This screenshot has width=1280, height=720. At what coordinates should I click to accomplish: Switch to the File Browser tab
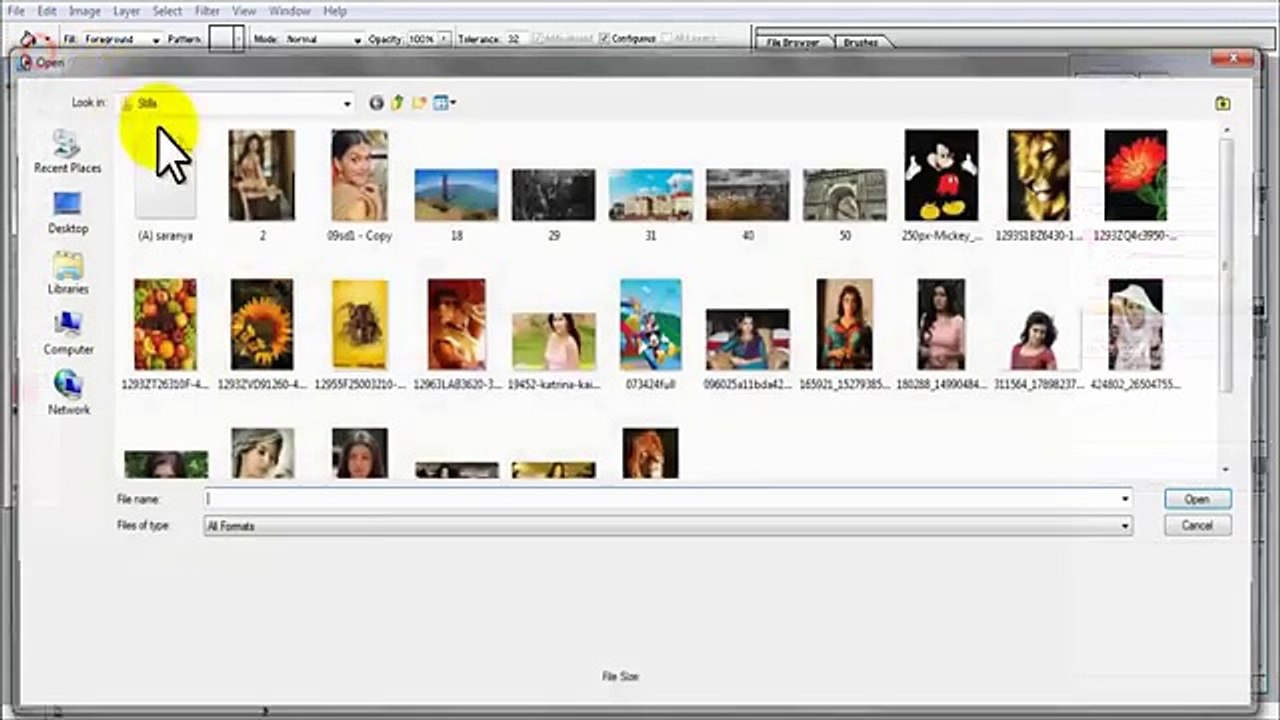792,43
